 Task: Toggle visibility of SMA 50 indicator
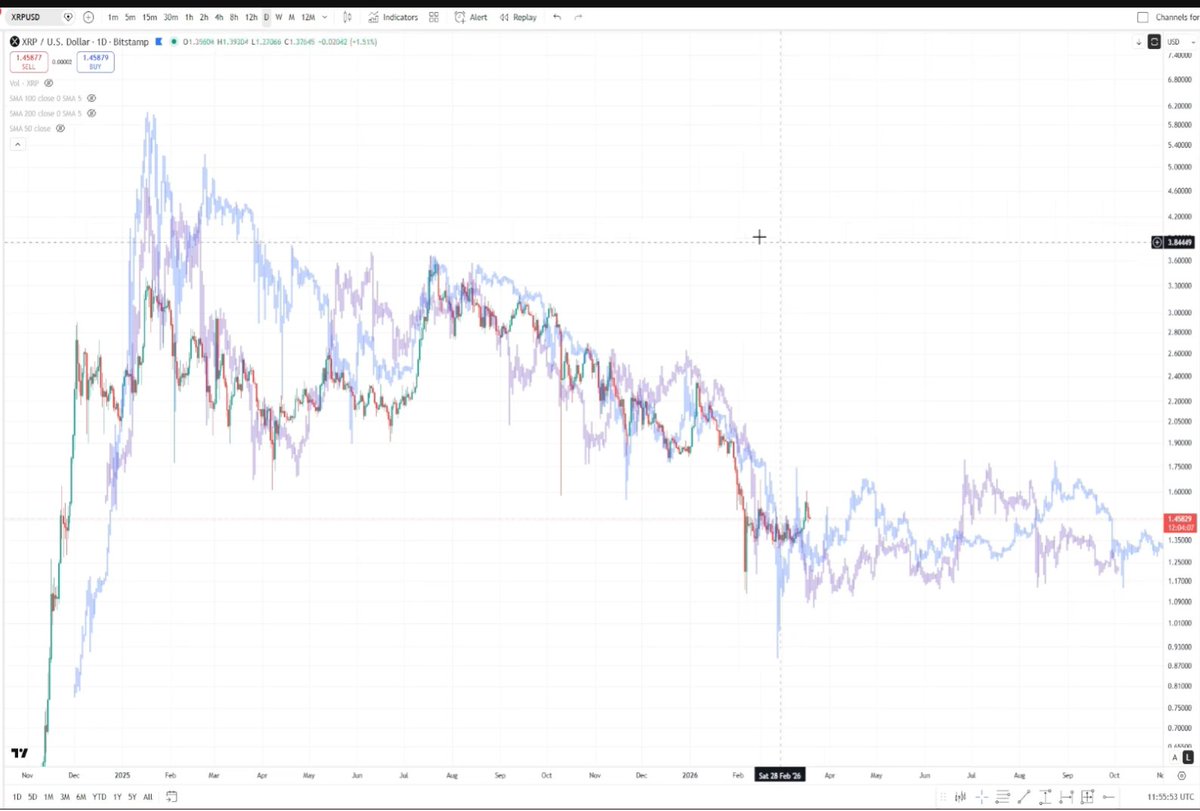tap(60, 129)
